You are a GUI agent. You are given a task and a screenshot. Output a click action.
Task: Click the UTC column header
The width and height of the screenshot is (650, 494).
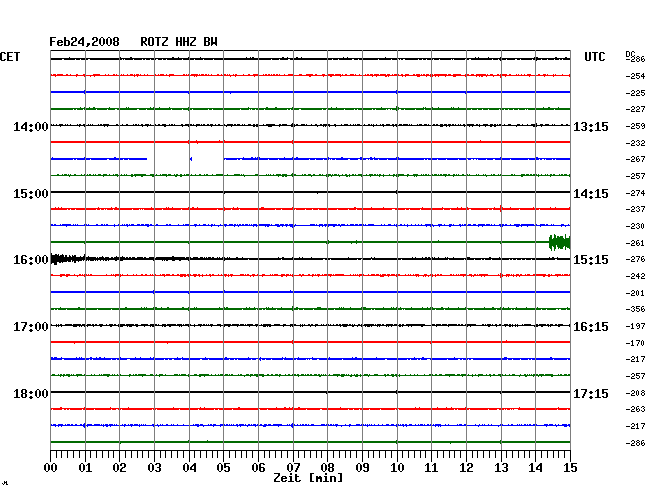(x=594, y=57)
